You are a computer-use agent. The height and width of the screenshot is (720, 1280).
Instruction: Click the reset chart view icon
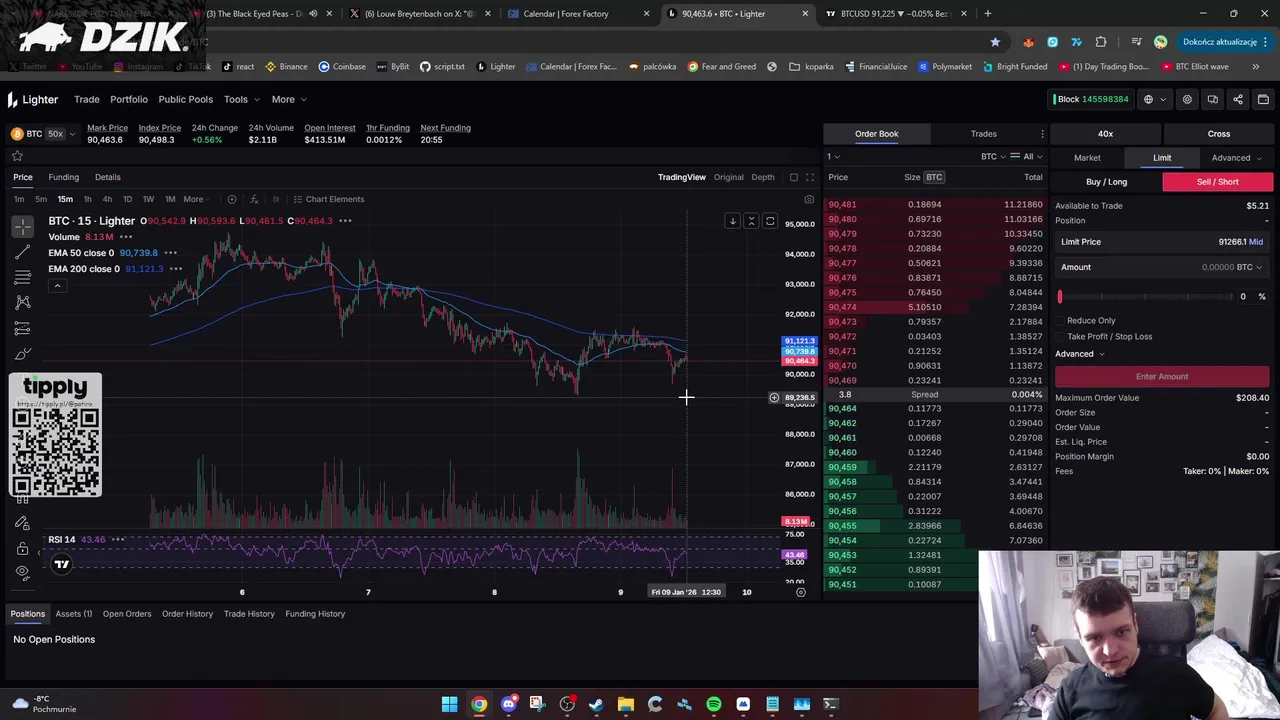[x=770, y=221]
